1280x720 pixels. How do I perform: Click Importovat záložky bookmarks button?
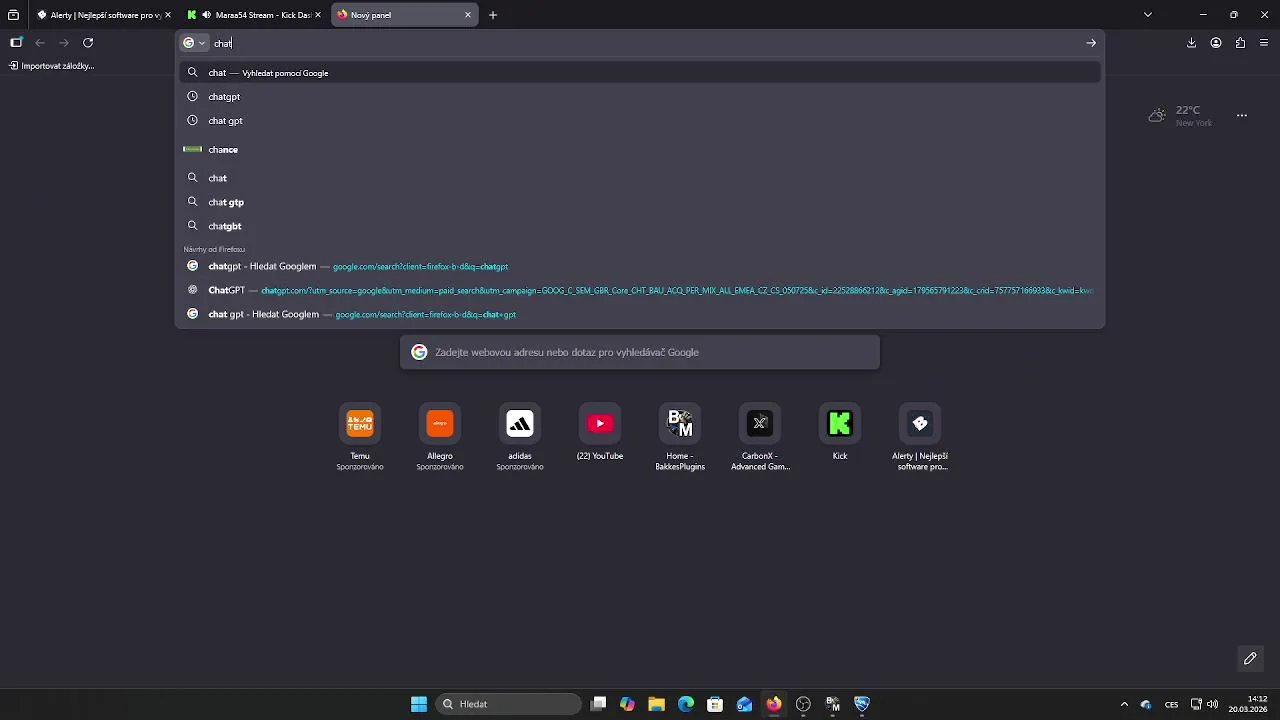(x=52, y=66)
